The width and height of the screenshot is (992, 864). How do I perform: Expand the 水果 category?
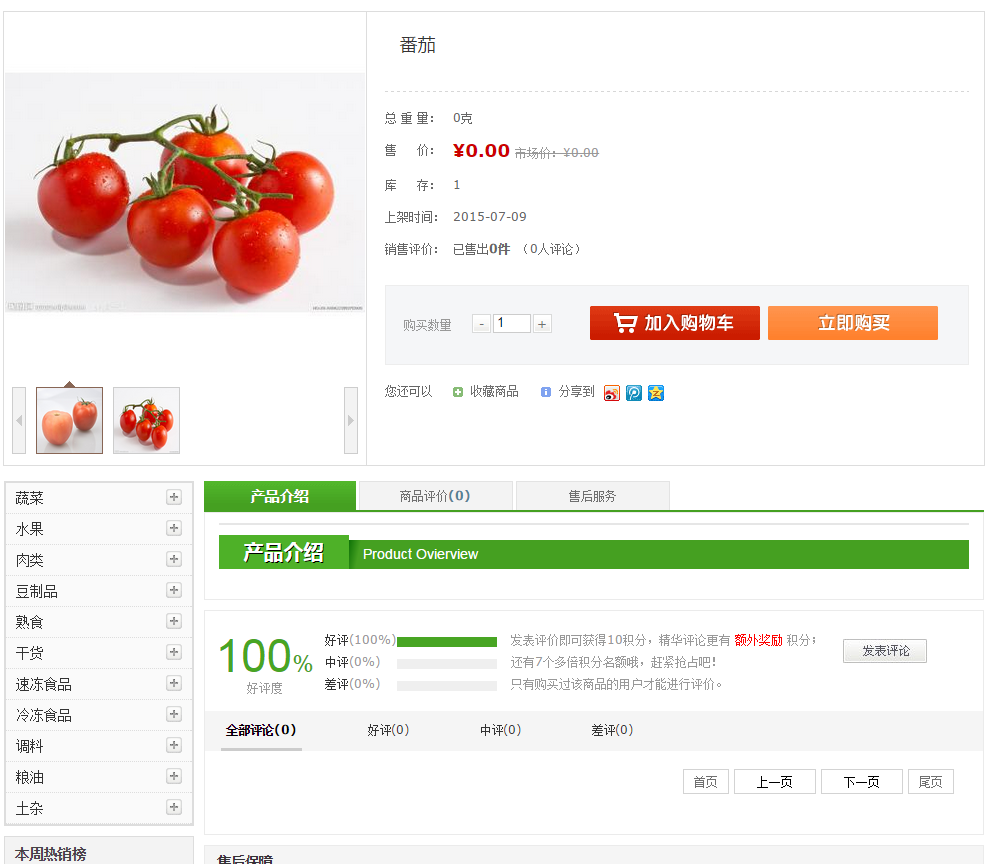174,528
